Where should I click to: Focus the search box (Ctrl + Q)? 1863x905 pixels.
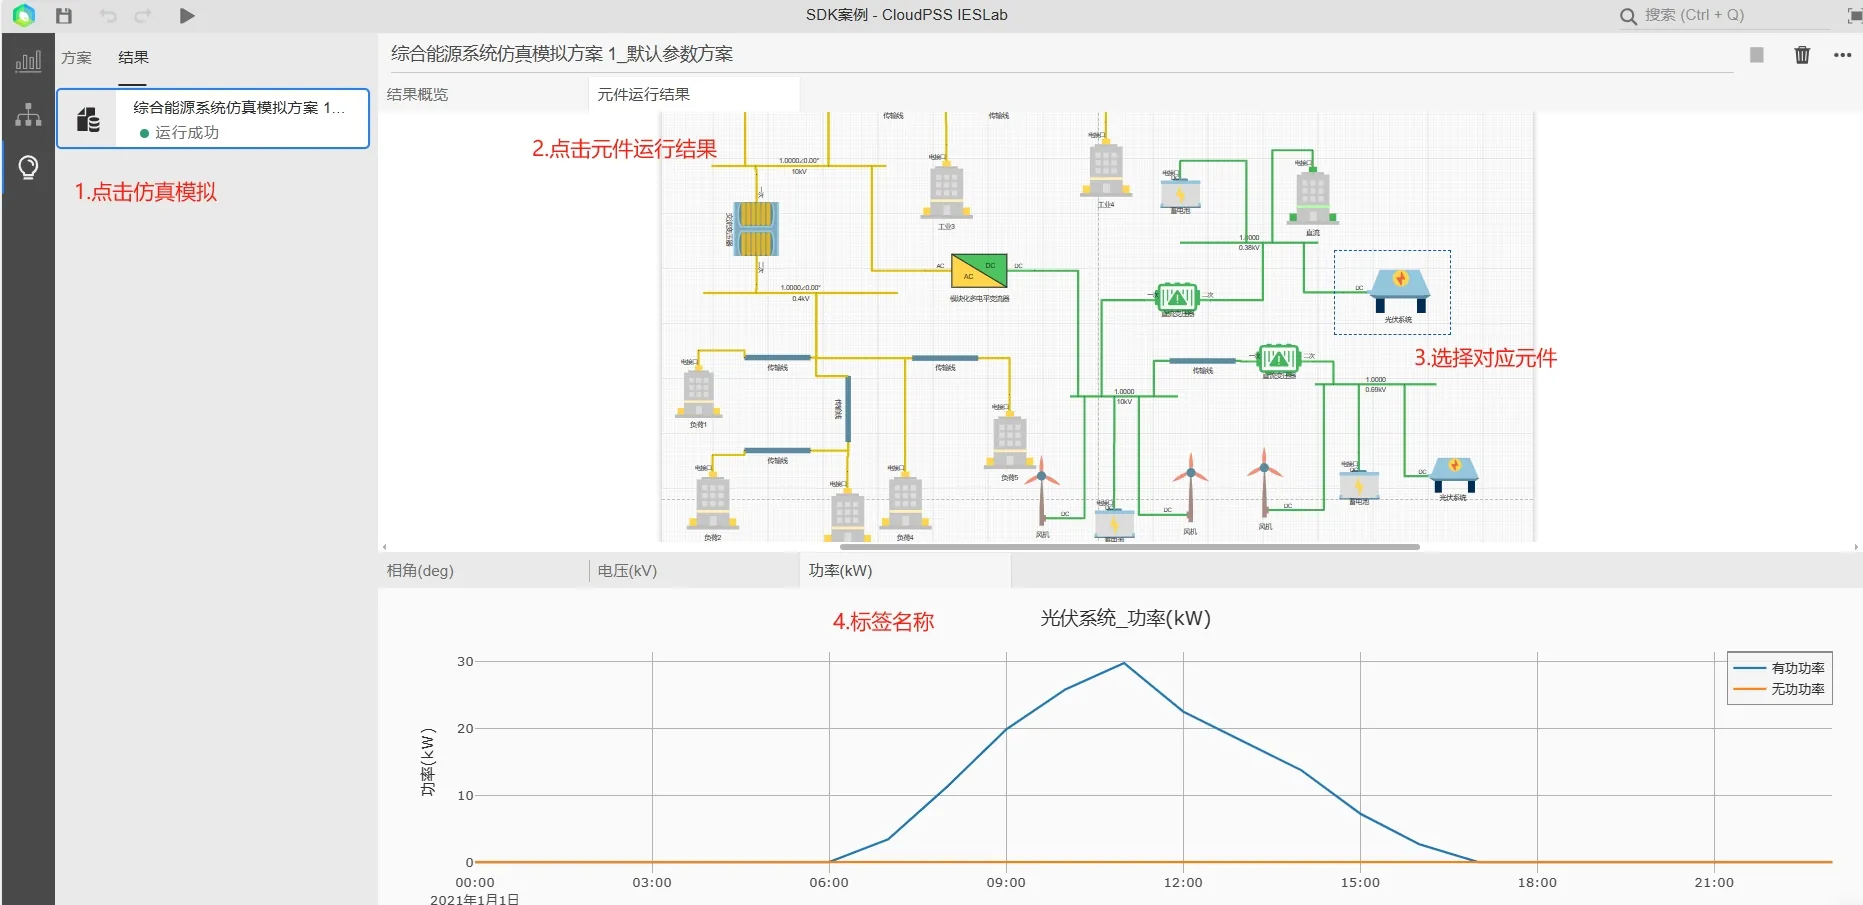point(1735,15)
